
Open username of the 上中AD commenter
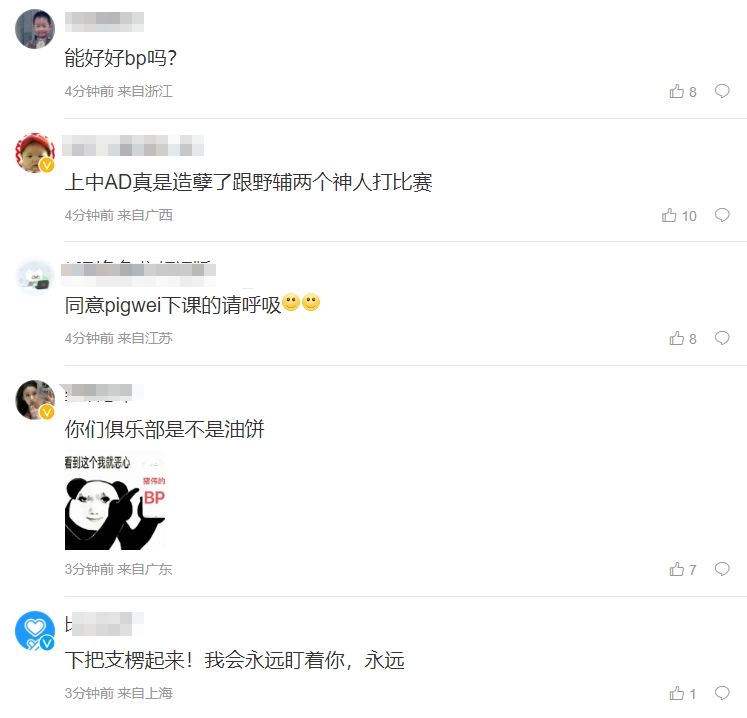(x=133, y=145)
